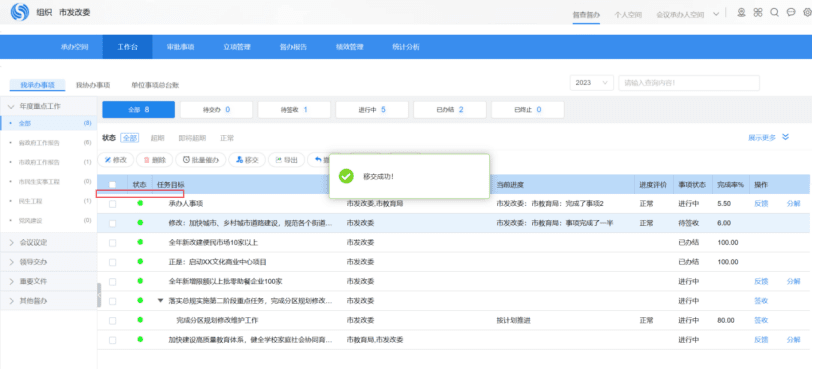Select the 正常 status filter
The width and height of the screenshot is (813, 370).
pos(227,138)
